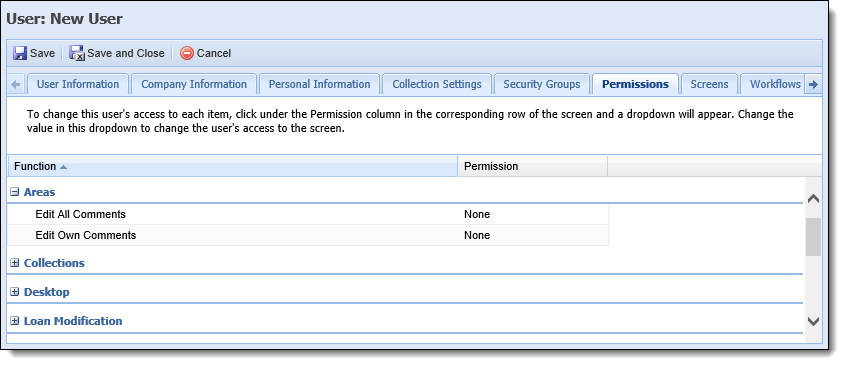The image size is (844, 365).
Task: Click the Function column sort arrow
Action: pos(64,167)
